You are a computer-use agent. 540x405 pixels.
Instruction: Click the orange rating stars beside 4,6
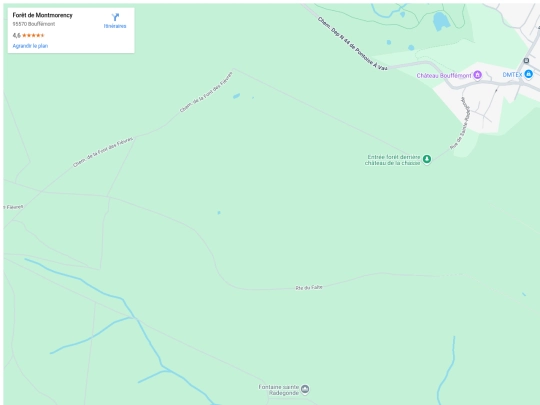coord(33,35)
